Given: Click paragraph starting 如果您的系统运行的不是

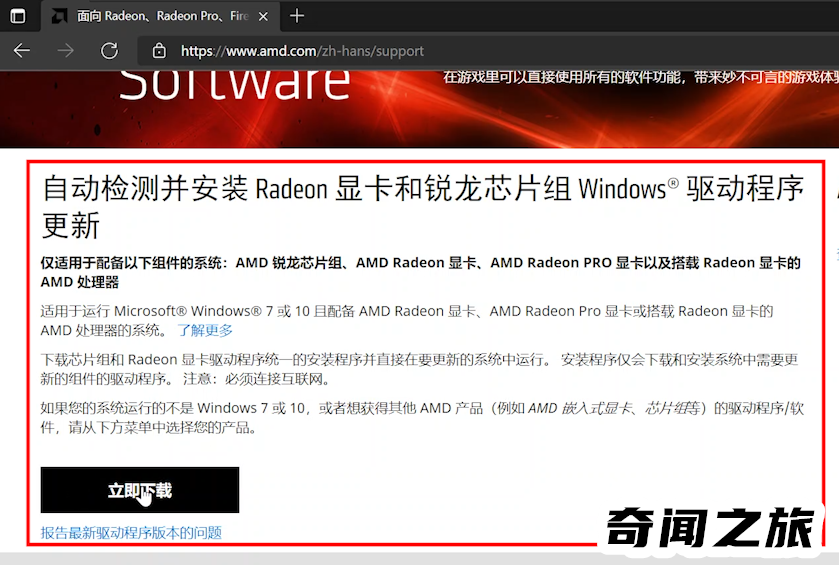Looking at the screenshot, I should [422, 418].
